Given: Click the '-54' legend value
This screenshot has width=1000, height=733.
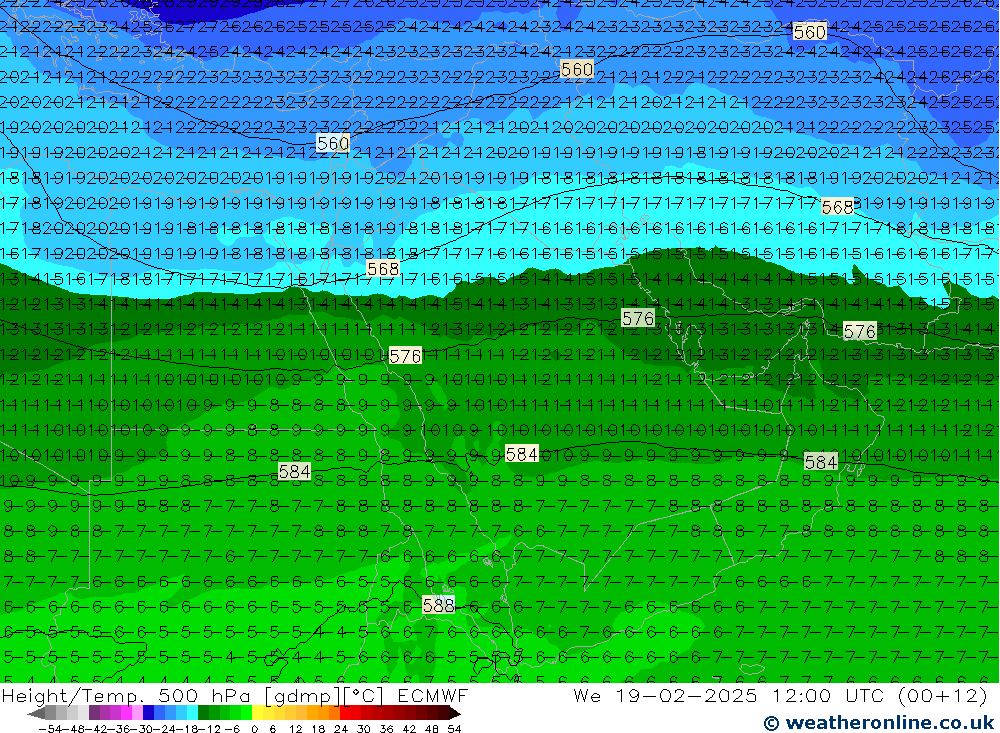Looking at the screenshot, I should click(x=50, y=729).
